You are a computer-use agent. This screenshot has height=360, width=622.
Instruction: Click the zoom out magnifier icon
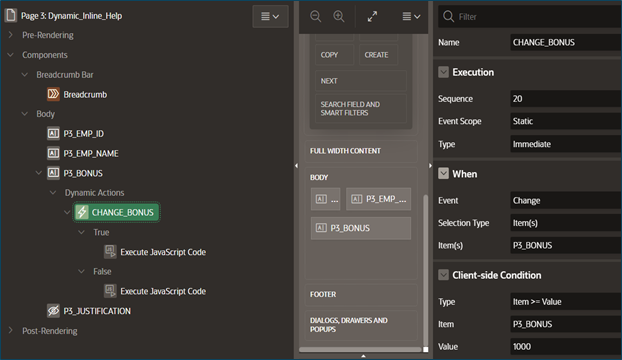[x=315, y=16]
